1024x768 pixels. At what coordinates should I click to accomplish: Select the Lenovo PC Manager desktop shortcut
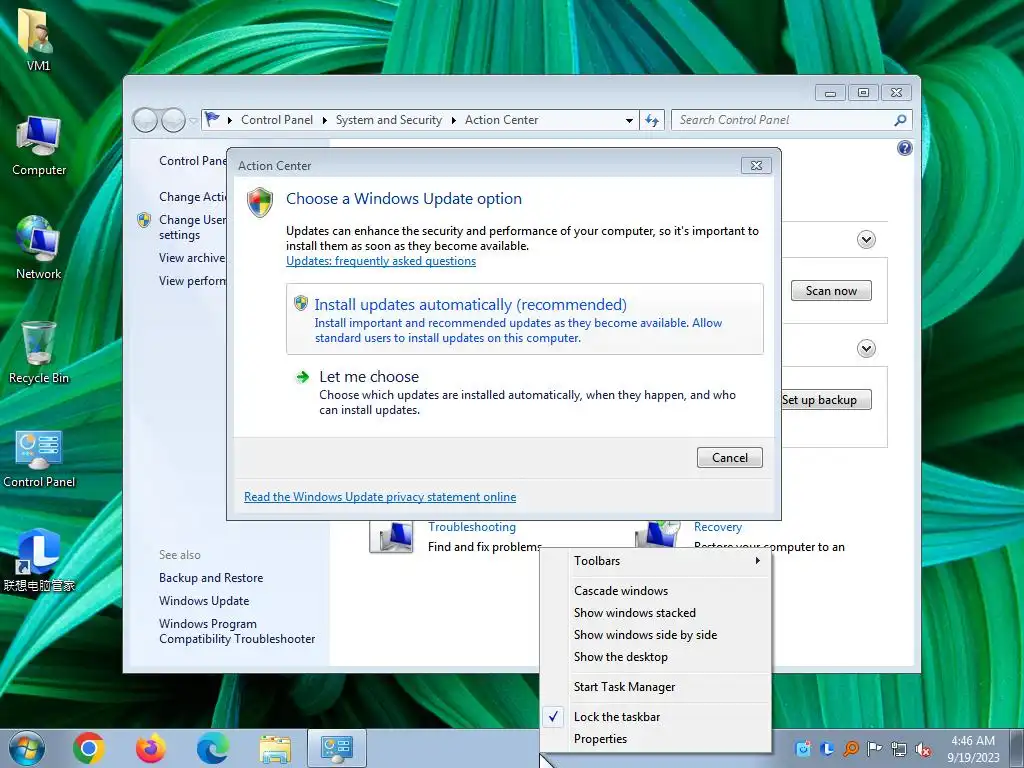point(39,560)
